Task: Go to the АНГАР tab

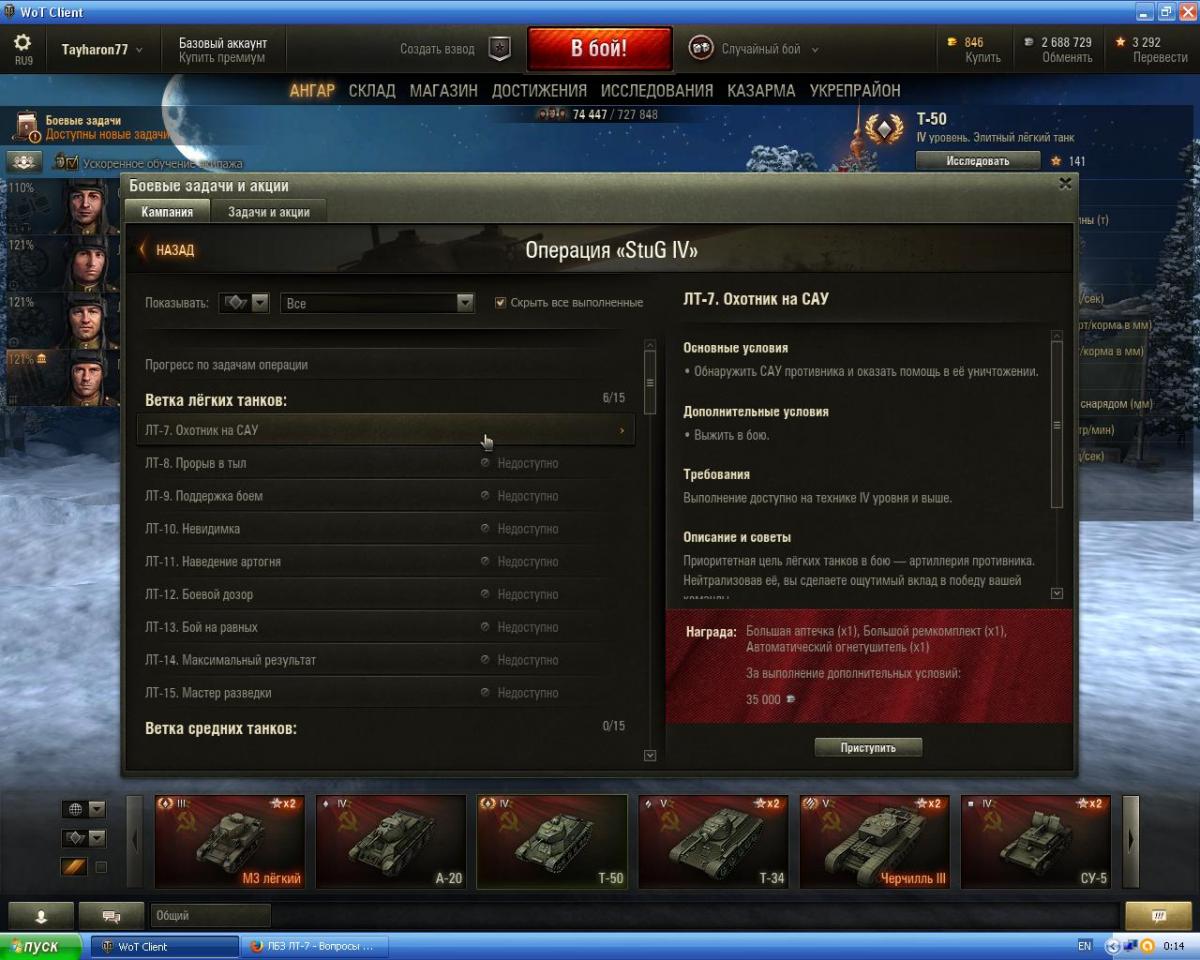Action: pyautogui.click(x=312, y=90)
